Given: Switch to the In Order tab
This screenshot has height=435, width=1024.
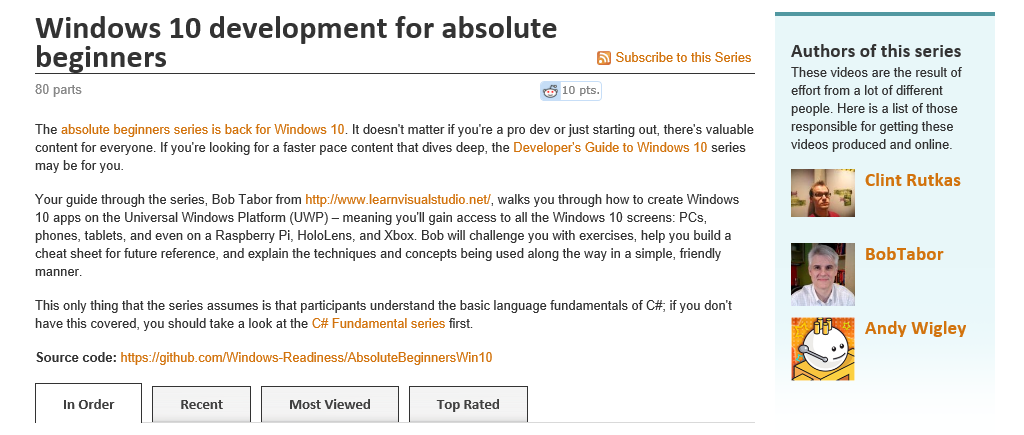Looking at the screenshot, I should tap(88, 404).
